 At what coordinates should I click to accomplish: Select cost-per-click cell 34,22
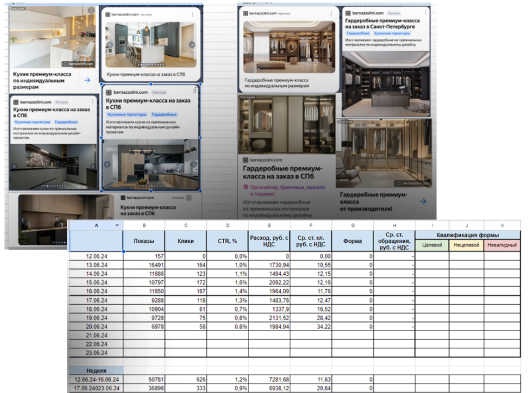pyautogui.click(x=311, y=327)
